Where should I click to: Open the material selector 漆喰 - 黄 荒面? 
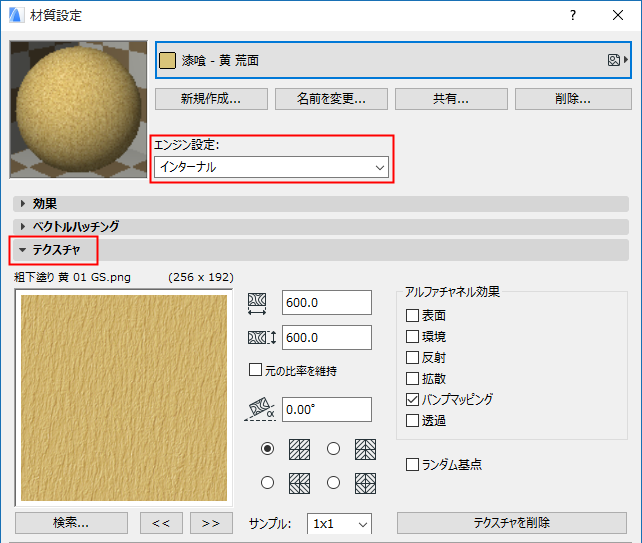393,60
